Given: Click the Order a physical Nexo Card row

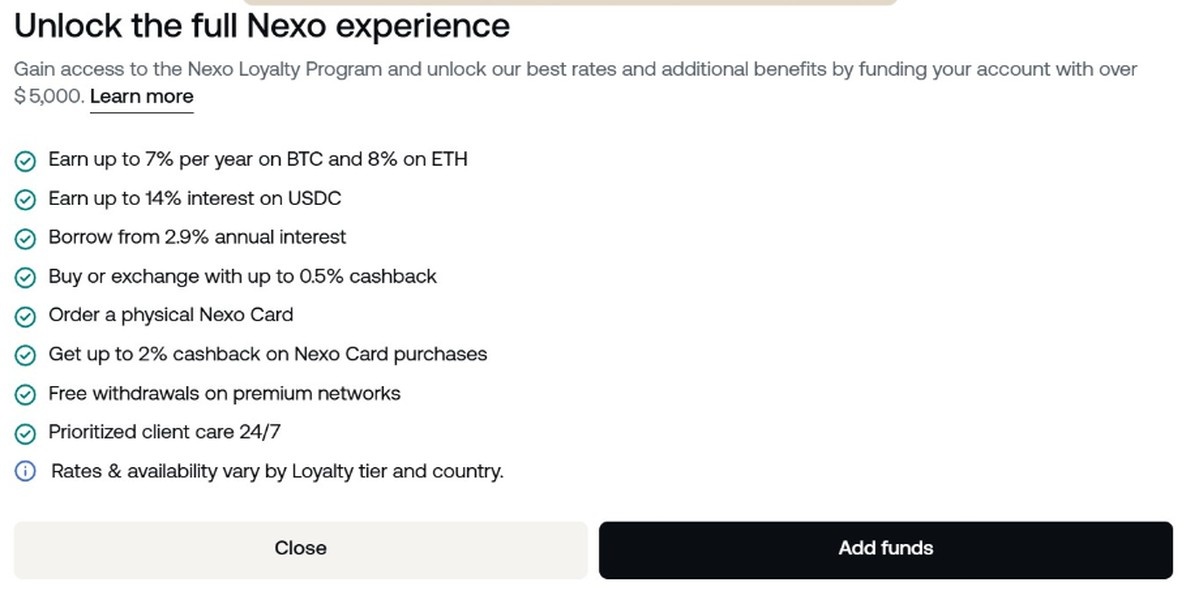Looking at the screenshot, I should 170,315.
